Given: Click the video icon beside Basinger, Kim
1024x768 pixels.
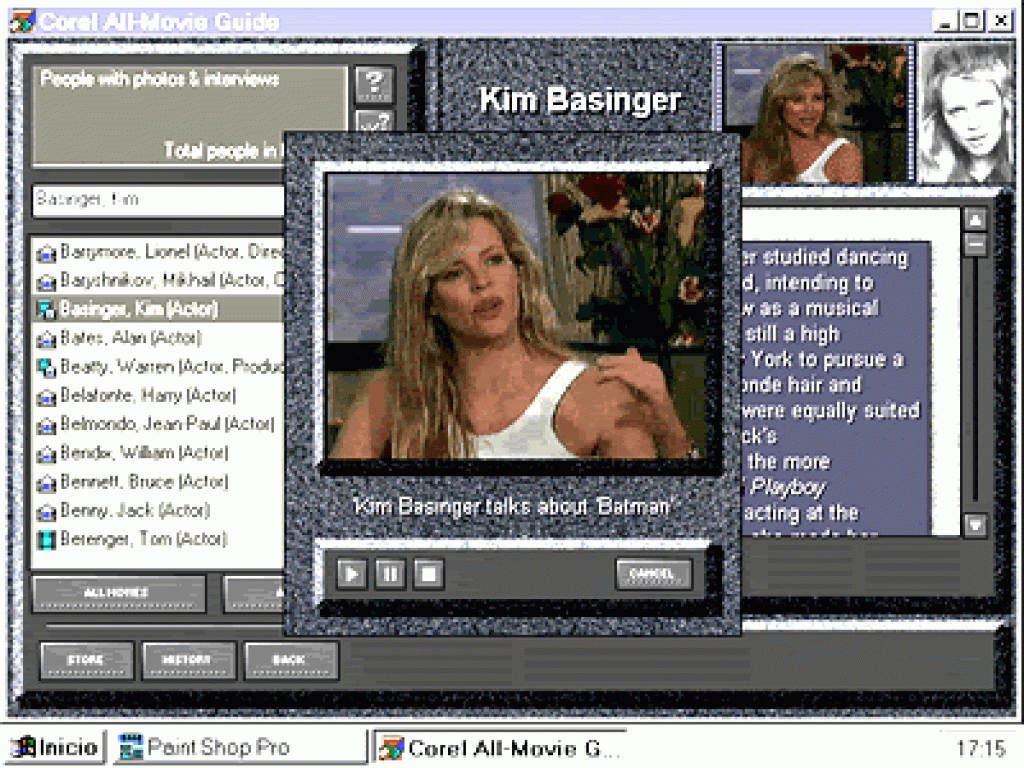Looking at the screenshot, I should pos(45,309).
